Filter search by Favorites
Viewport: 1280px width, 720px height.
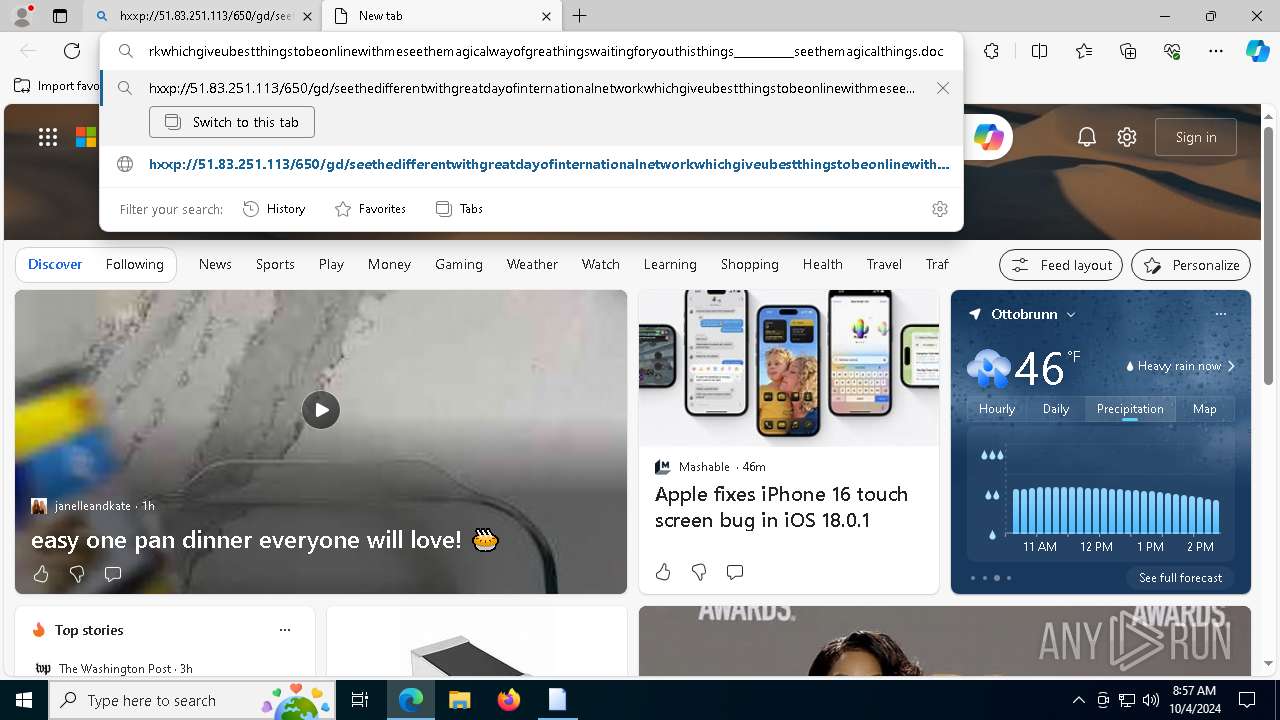370,209
